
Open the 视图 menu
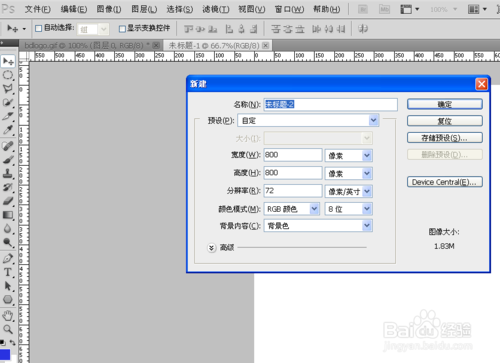(x=252, y=9)
